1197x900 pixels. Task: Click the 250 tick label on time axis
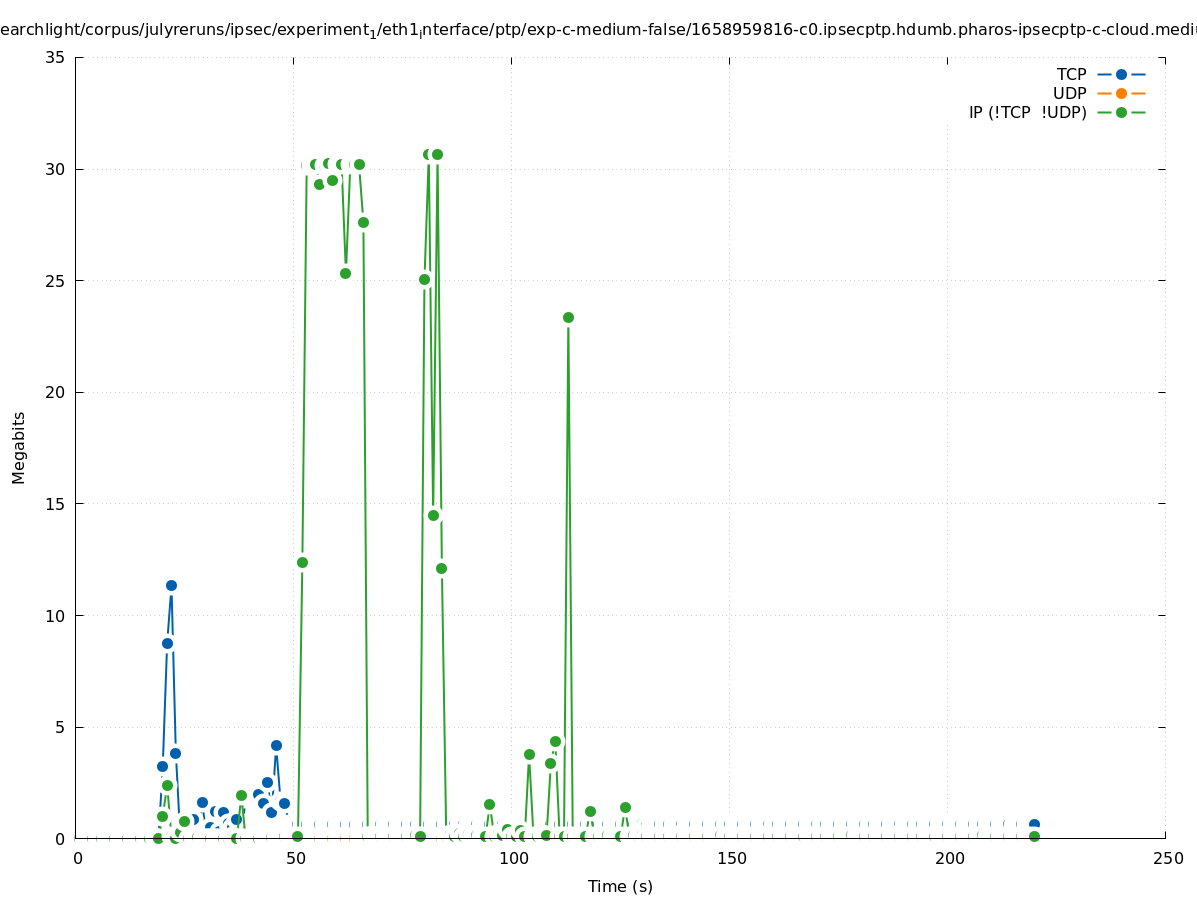1166,859
